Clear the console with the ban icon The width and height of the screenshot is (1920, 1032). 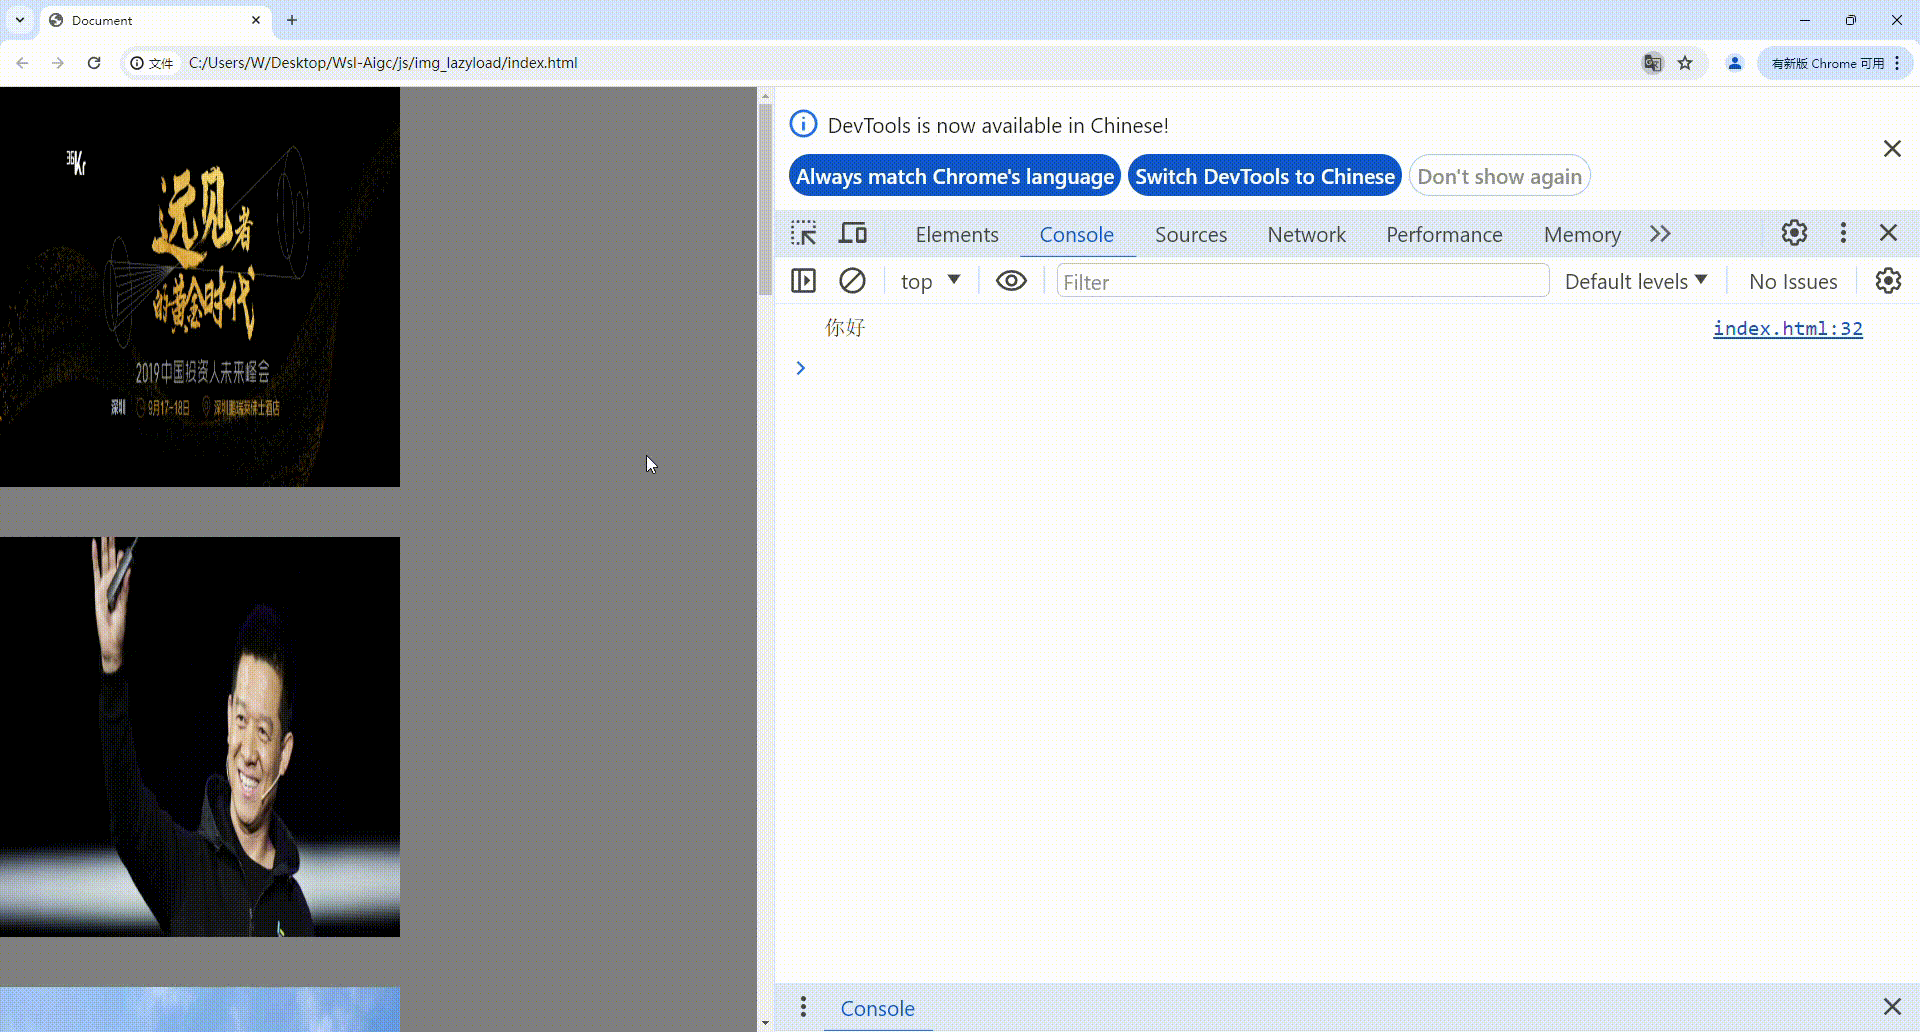click(x=852, y=281)
